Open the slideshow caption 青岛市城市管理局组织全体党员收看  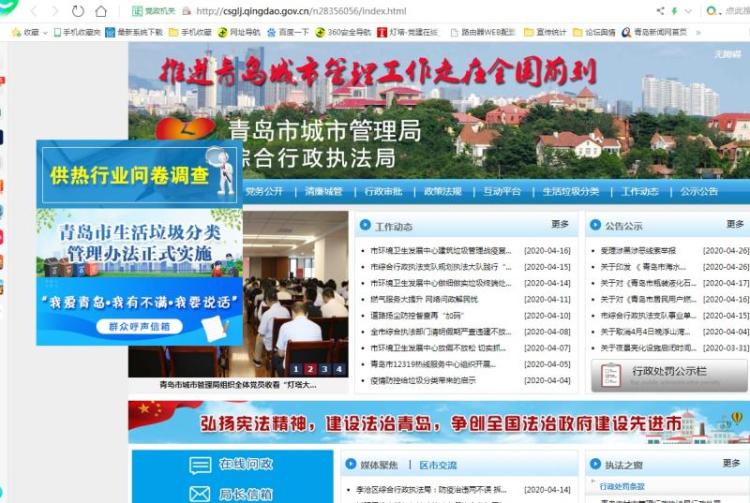238,384
